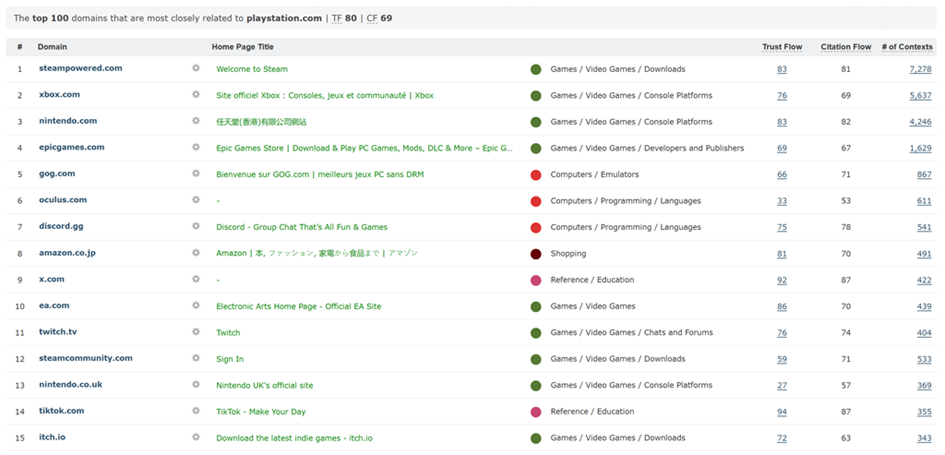Click the Domain column header
945x455 pixels.
tap(52, 47)
